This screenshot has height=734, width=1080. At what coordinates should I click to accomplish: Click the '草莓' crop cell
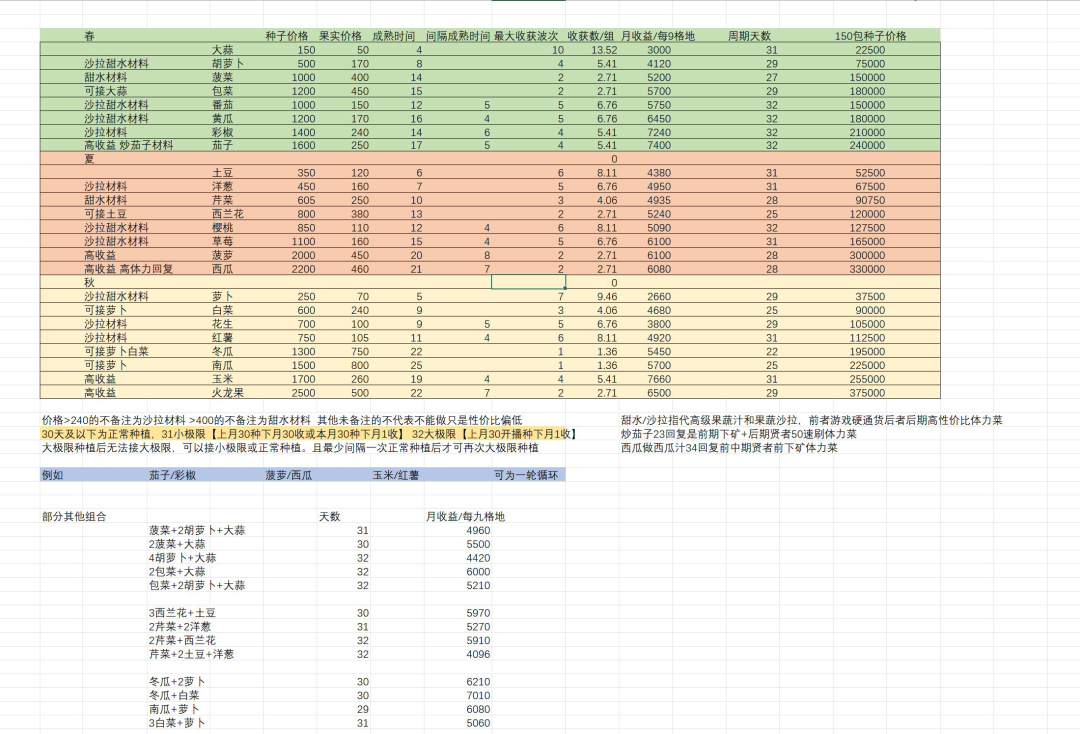222,242
